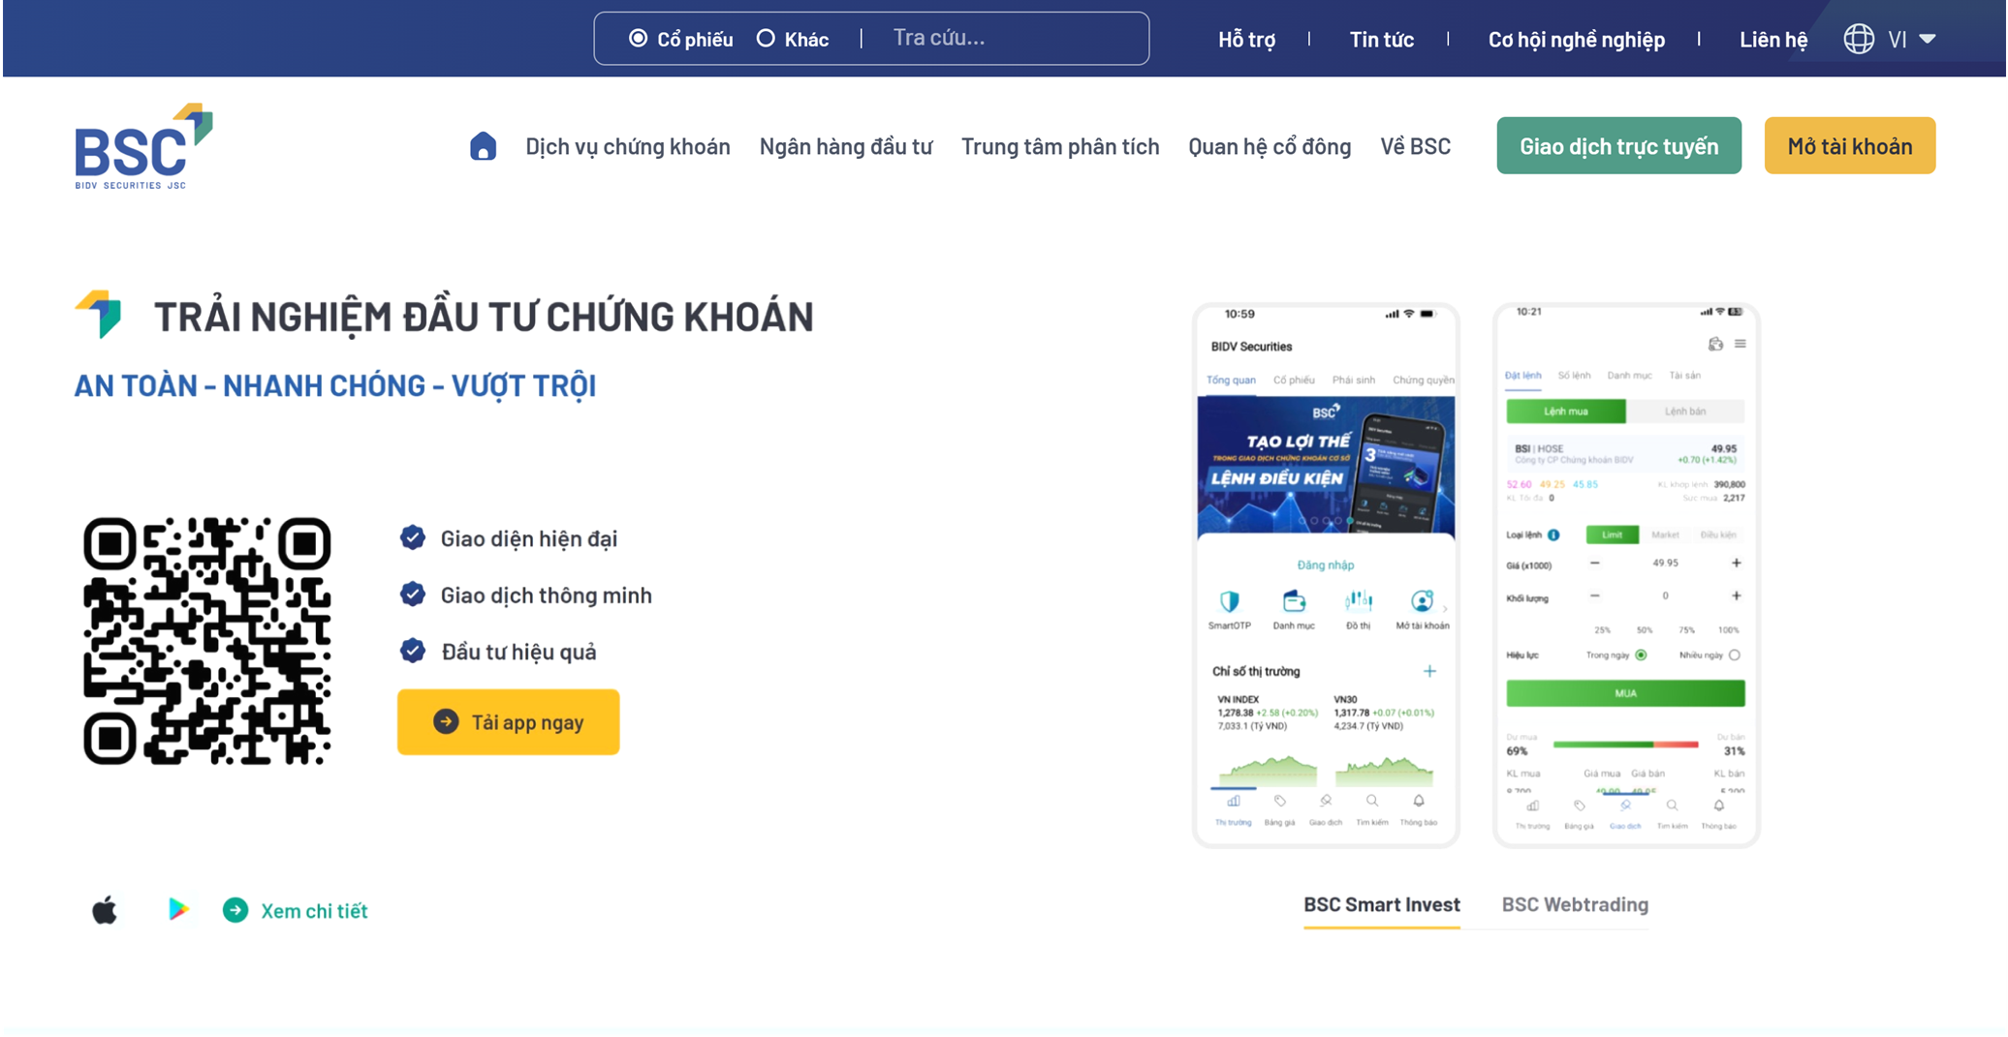Click the arrow icon beside Xem chi tiết
Viewport: 2008px width, 1037px height.
pos(235,910)
